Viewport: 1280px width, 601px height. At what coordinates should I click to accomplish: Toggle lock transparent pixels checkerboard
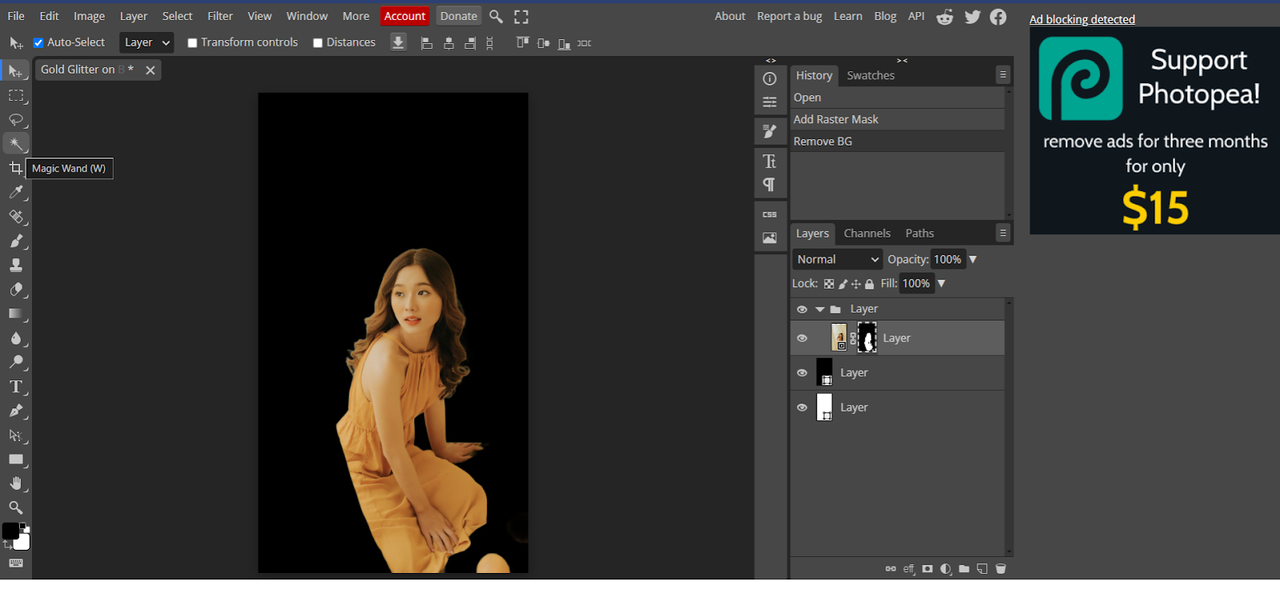pos(829,284)
